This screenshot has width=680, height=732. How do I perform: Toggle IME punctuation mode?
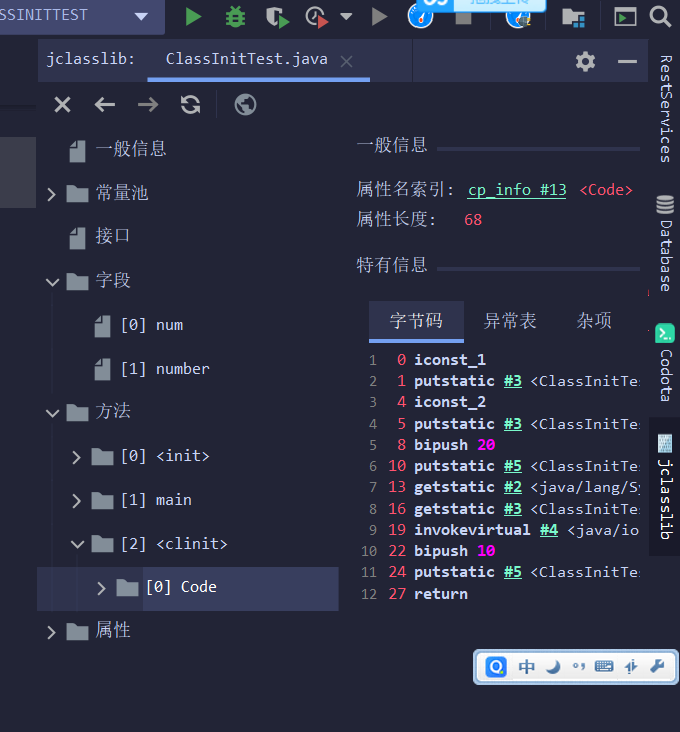(x=579, y=666)
